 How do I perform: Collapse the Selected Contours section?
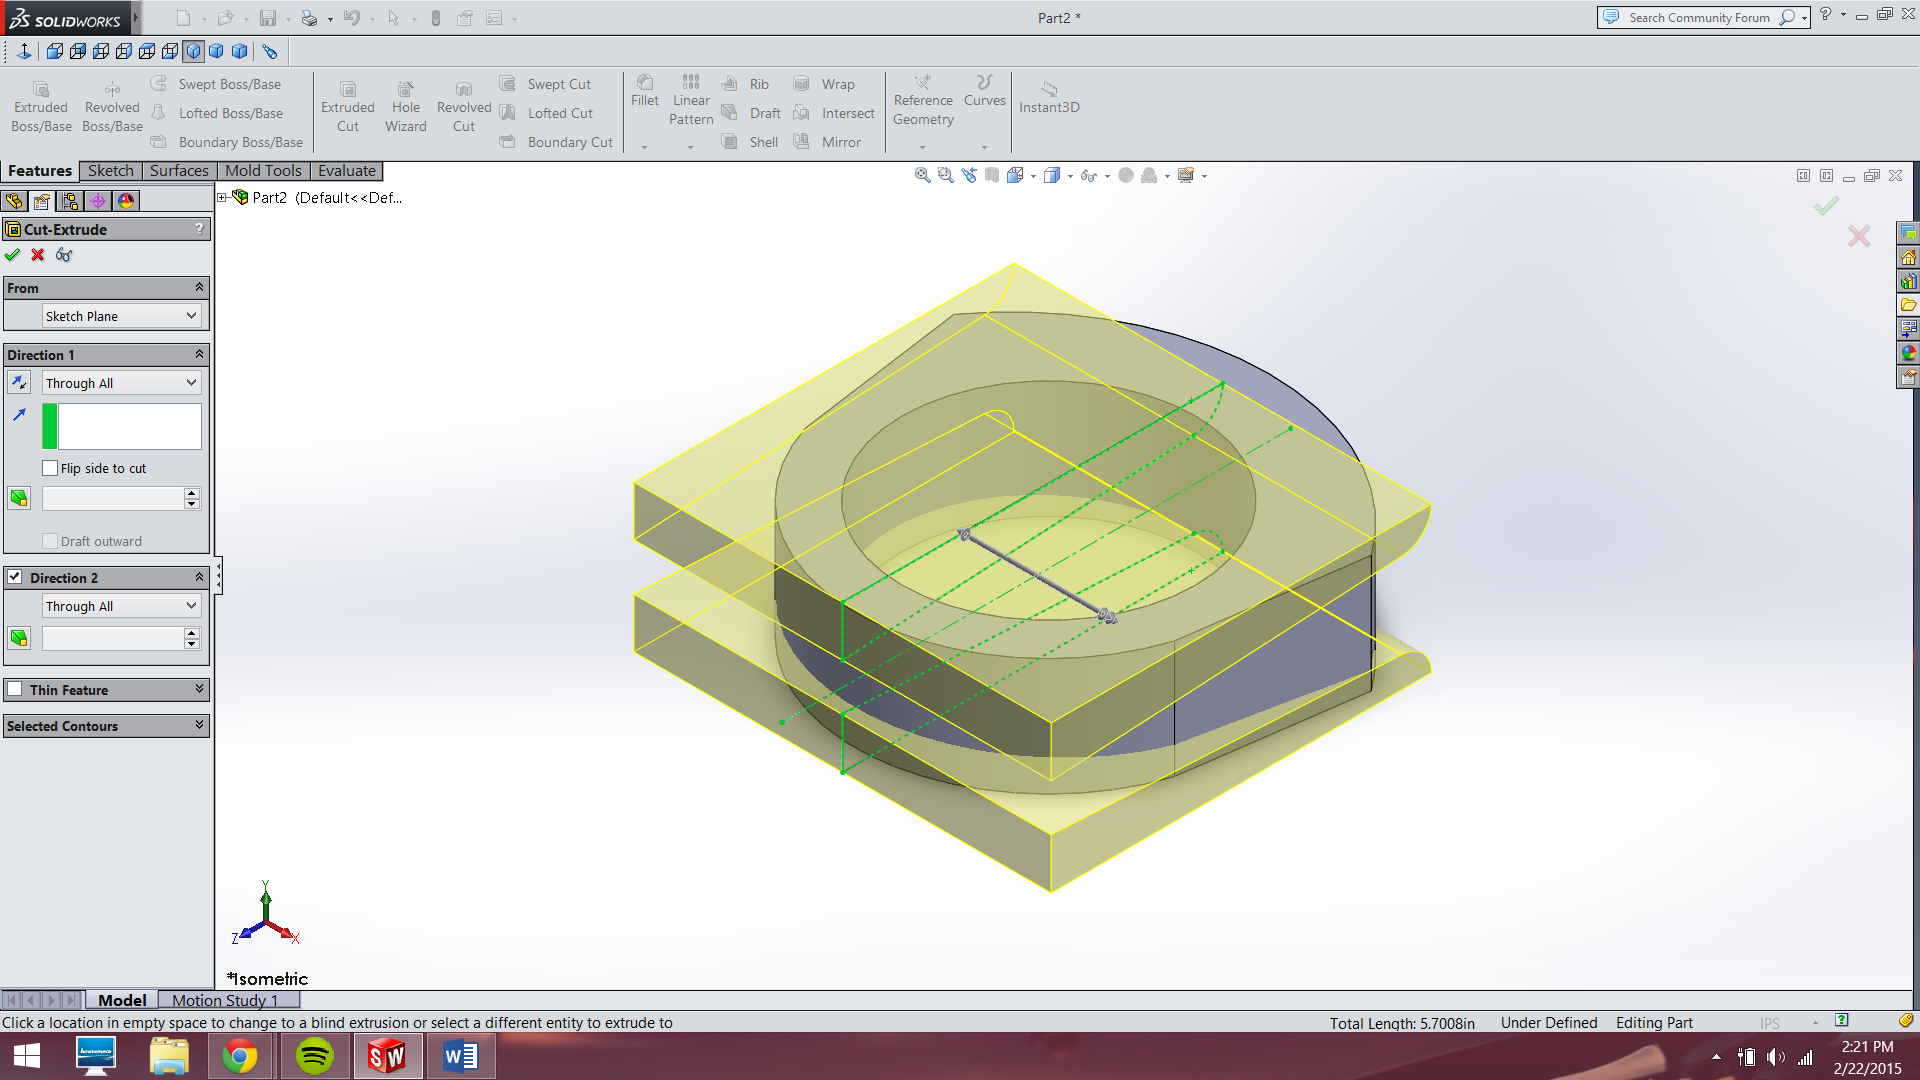198,725
